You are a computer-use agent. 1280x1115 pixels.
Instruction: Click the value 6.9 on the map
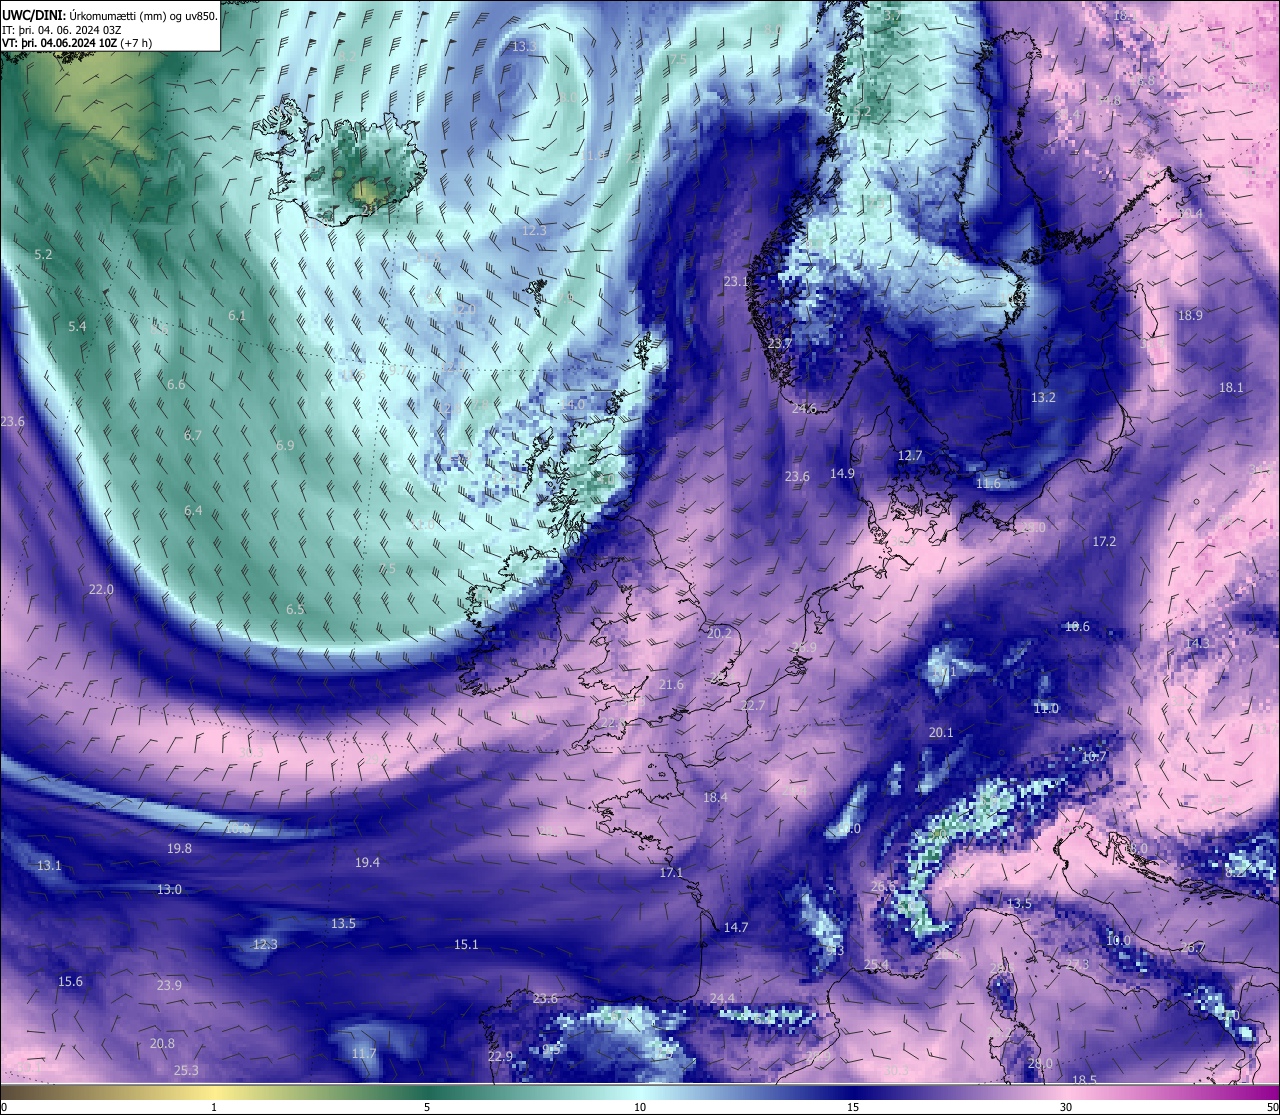(285, 445)
